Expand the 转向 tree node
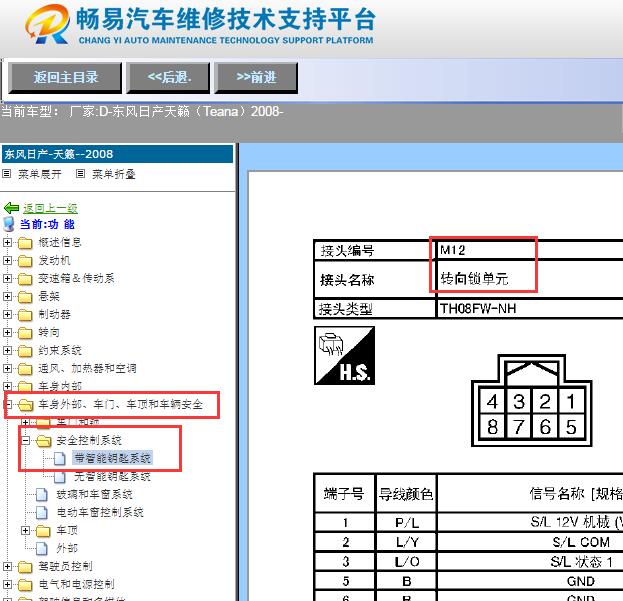This screenshot has height=601, width=623. point(7,332)
